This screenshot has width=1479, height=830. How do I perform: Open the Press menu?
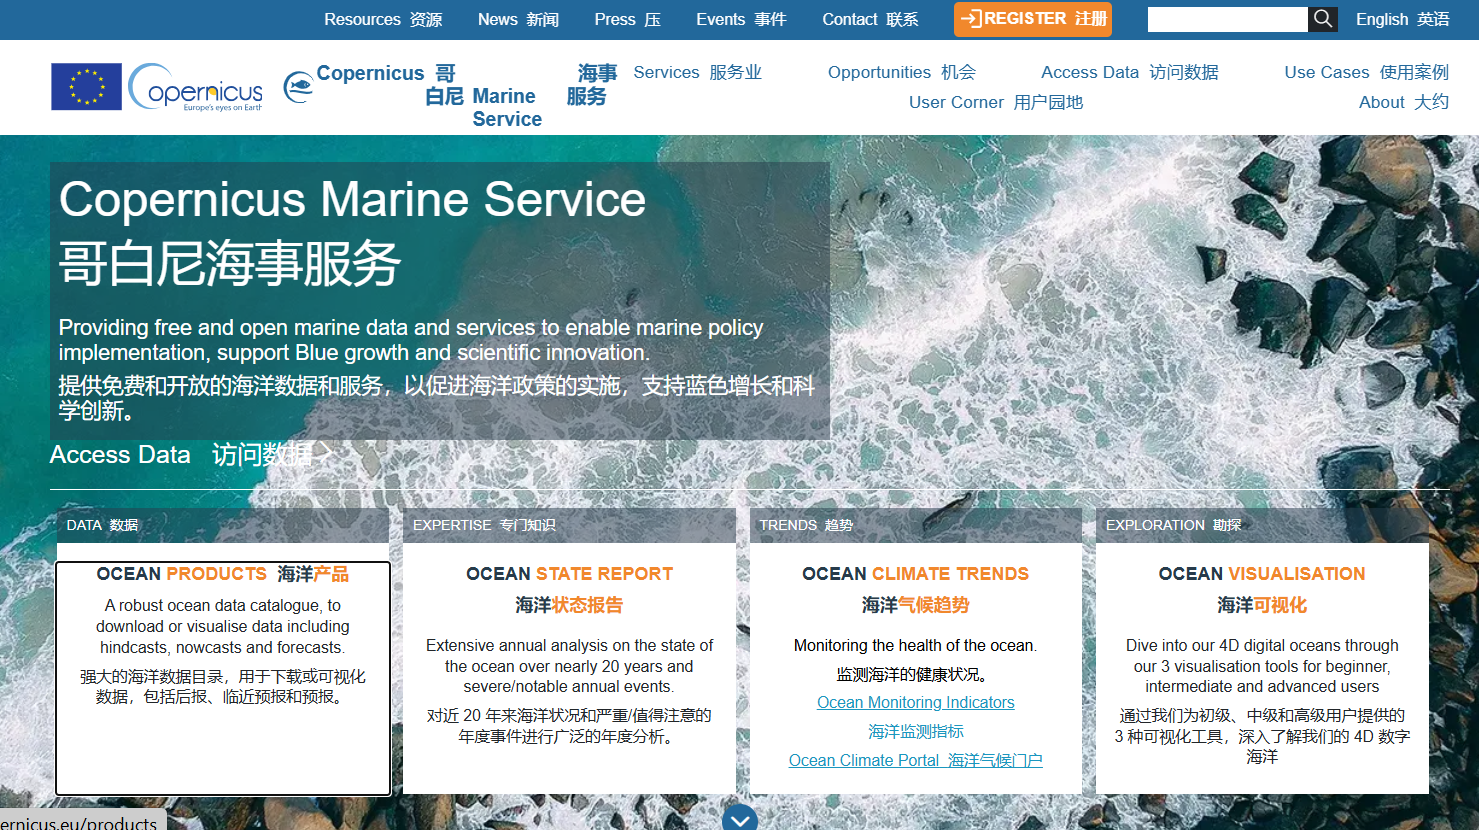click(x=627, y=19)
